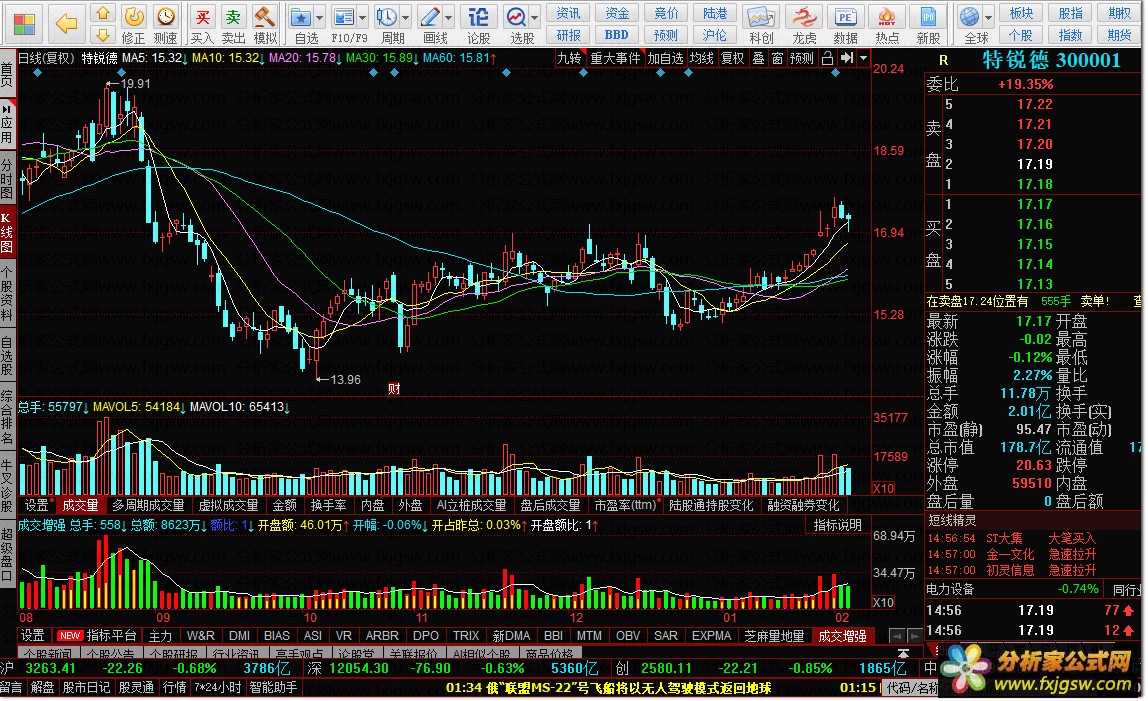Open the 全球 global markets icon
This screenshot has height=701, width=1148.
pos(971,23)
